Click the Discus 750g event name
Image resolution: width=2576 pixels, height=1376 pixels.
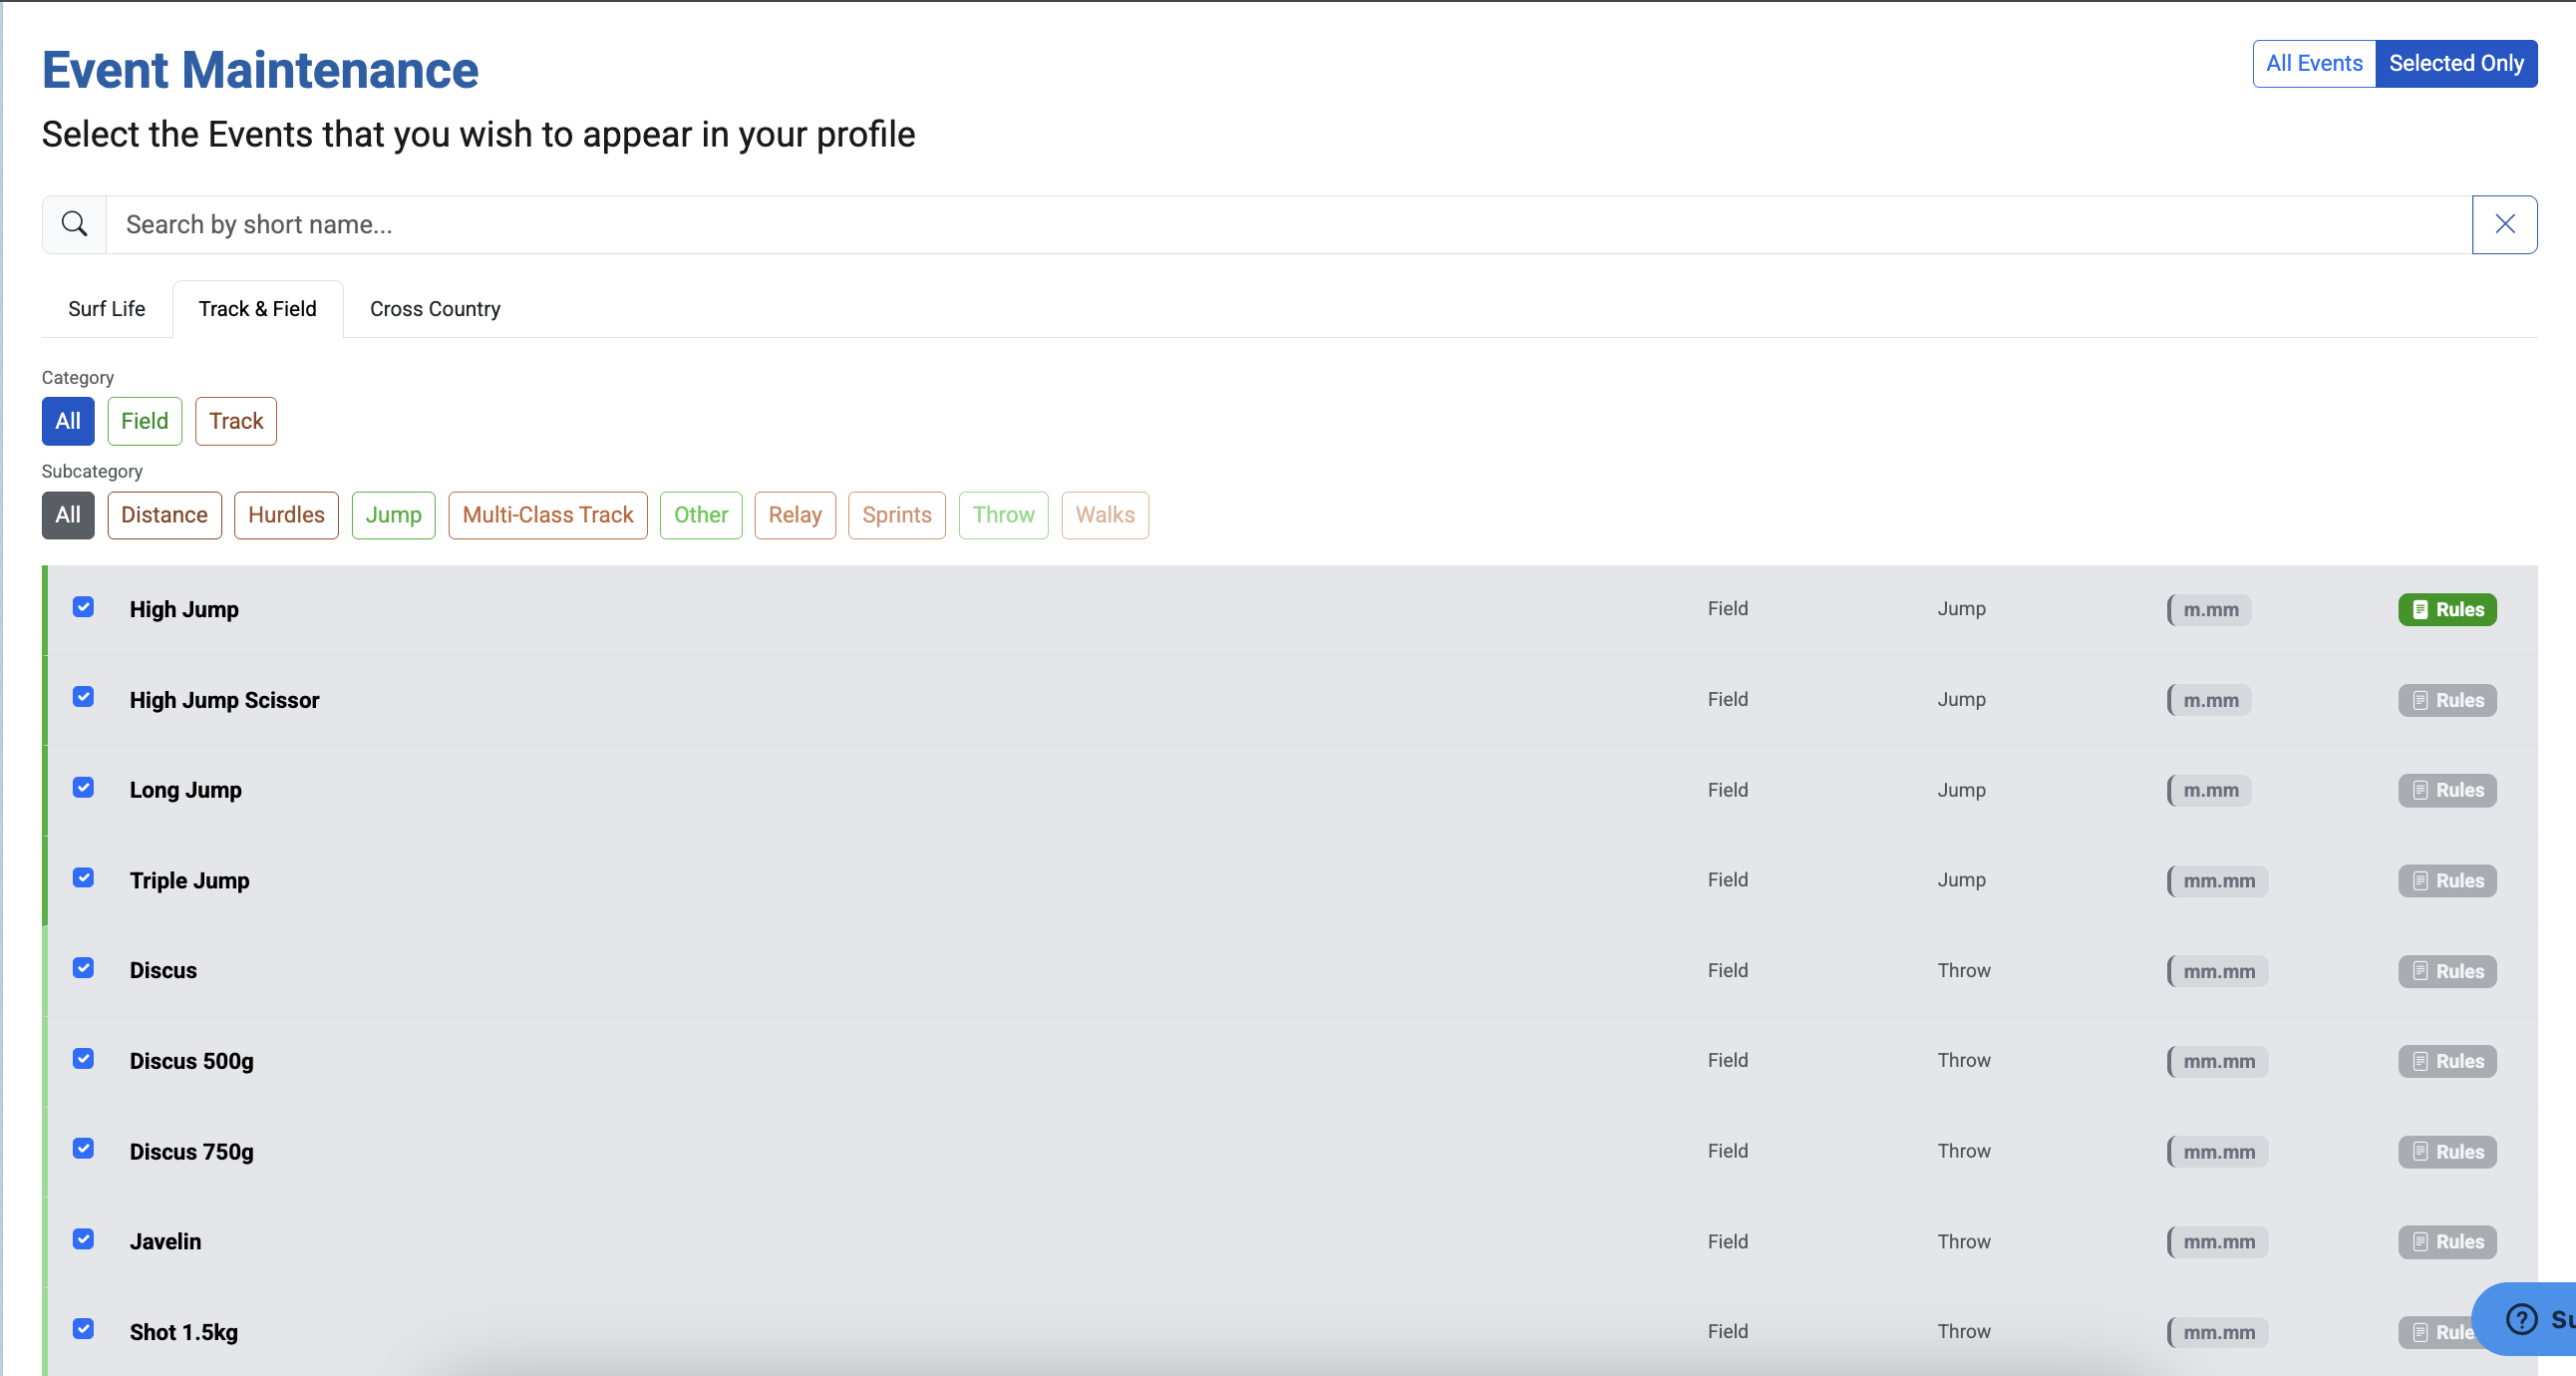(x=192, y=1152)
